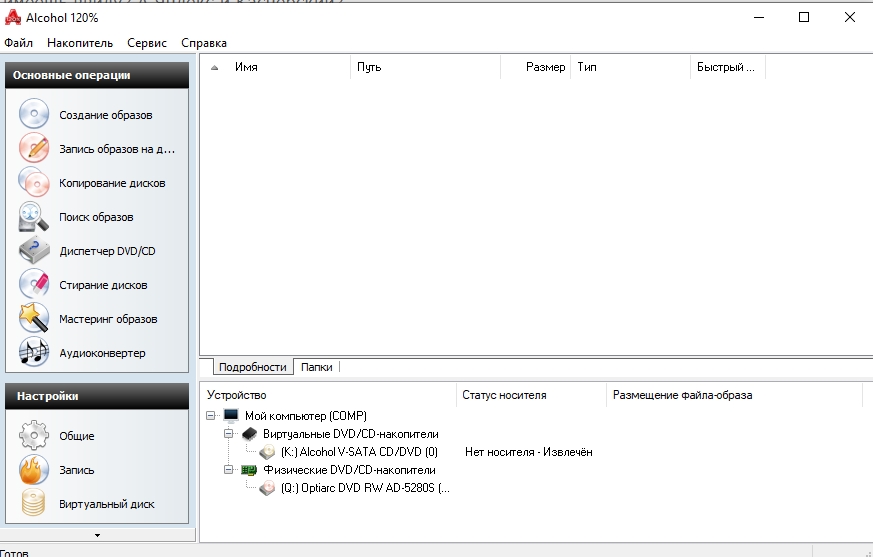
Task: Click the Мастеринг образов wand icon
Action: click(34, 318)
